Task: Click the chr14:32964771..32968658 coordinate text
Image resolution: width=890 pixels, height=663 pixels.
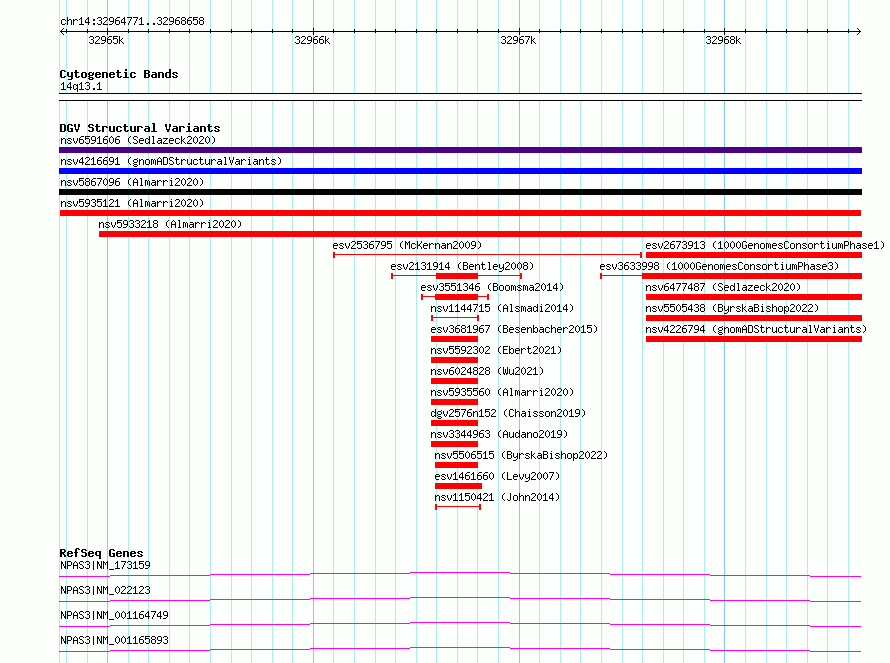Action: click(132, 22)
